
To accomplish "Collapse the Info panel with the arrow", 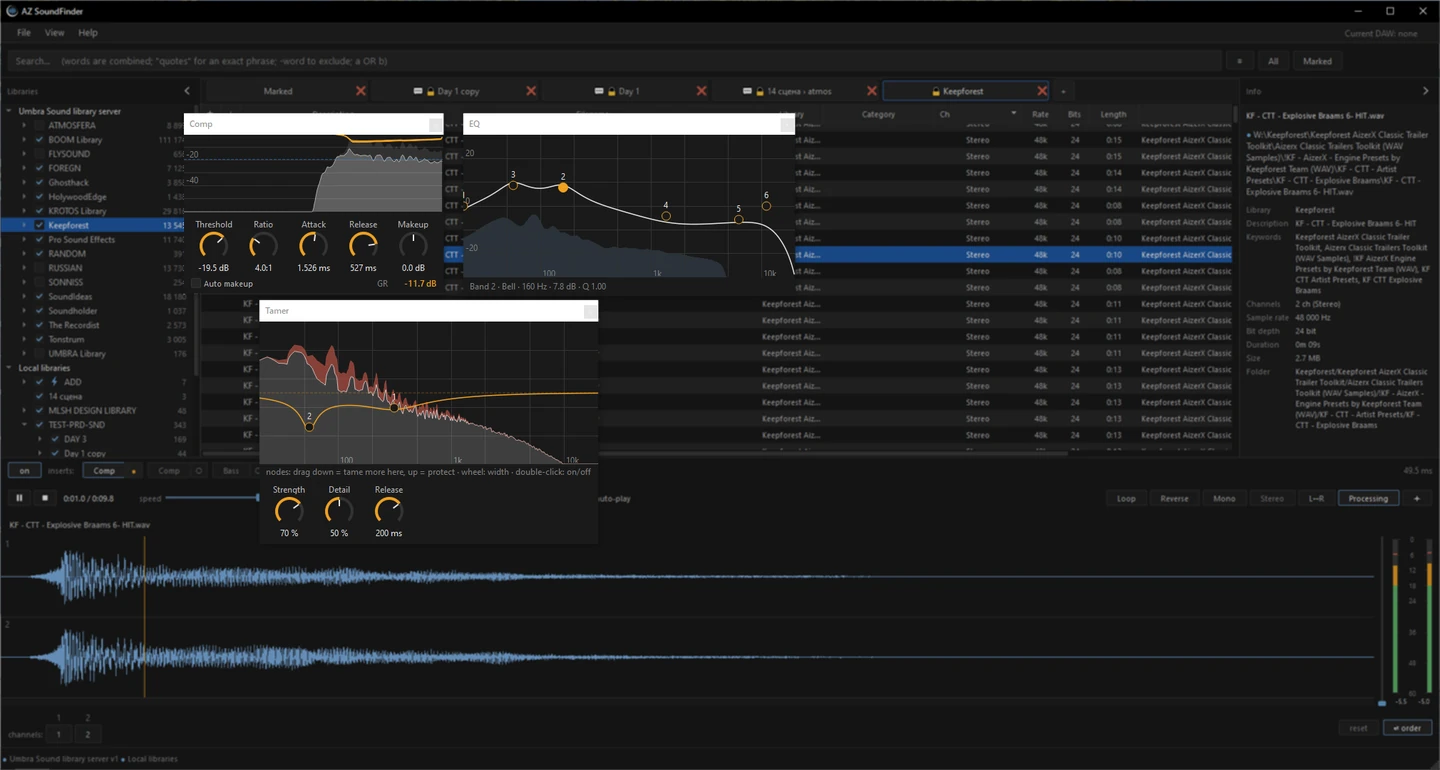I will click(x=1426, y=91).
